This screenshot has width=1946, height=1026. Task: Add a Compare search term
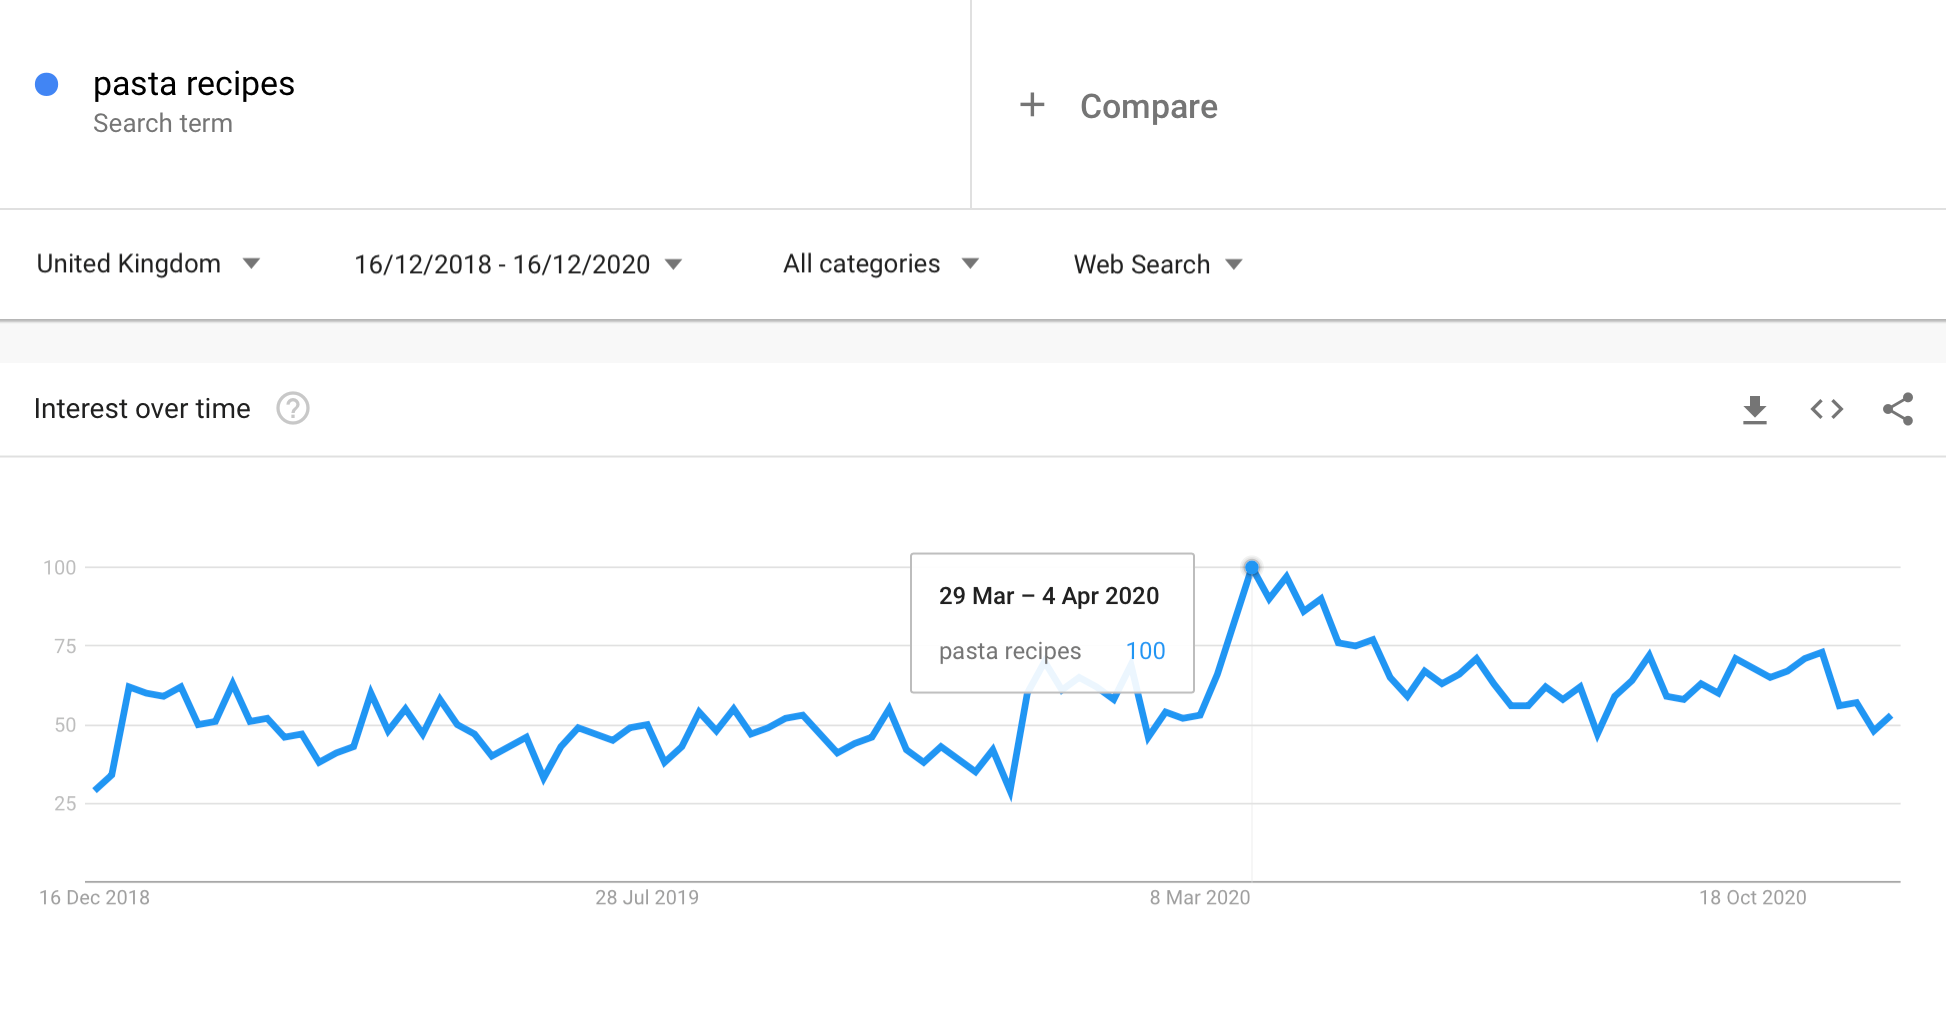click(1148, 107)
